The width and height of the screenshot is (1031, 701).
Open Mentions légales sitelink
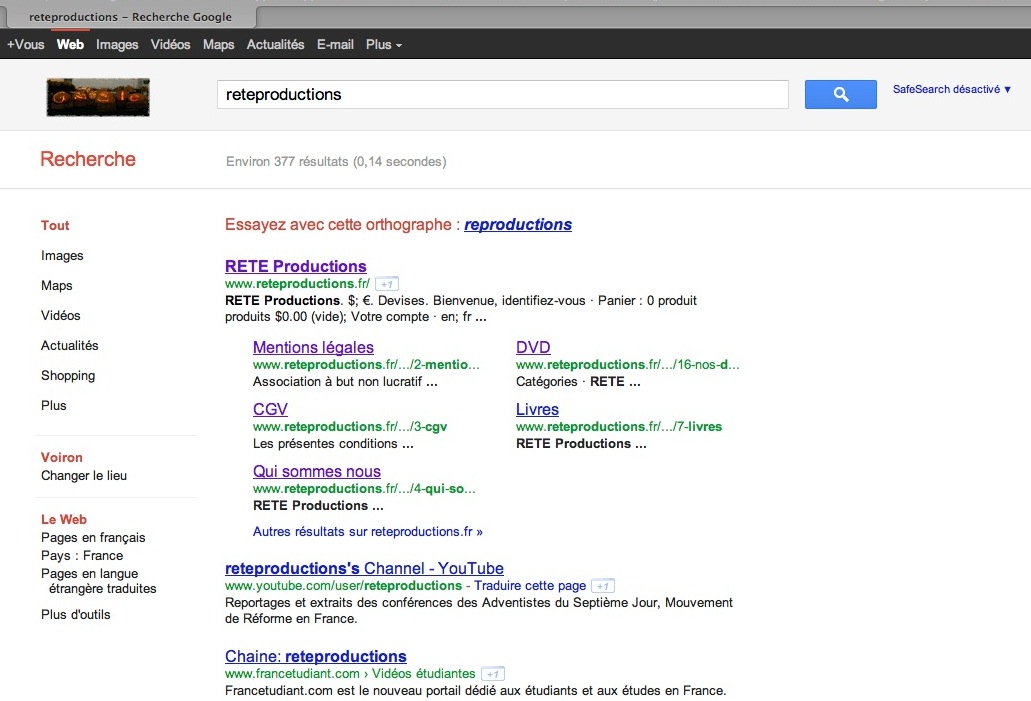pos(314,347)
